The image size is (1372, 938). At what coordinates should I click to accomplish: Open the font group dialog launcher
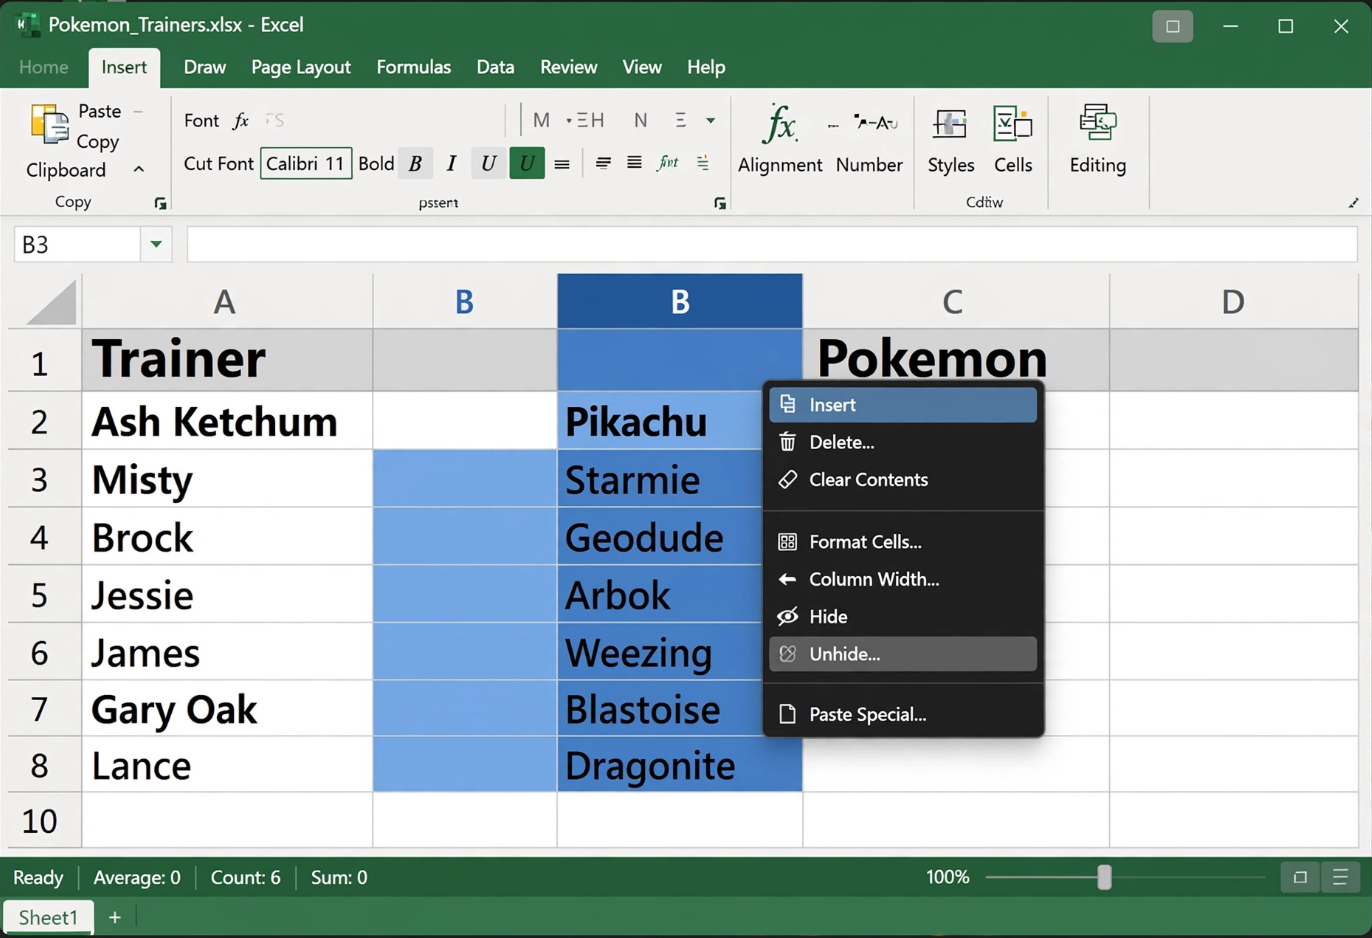pyautogui.click(x=719, y=203)
